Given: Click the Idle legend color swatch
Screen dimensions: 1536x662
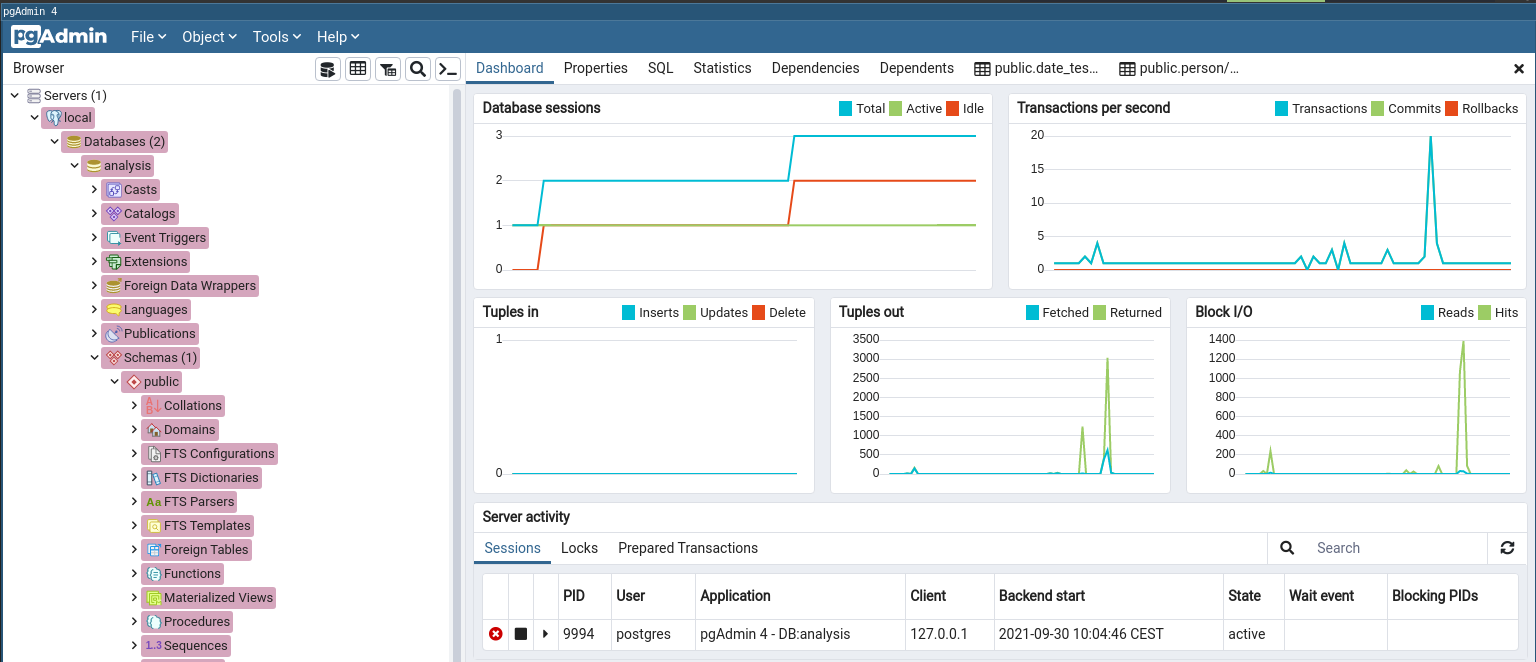Looking at the screenshot, I should (952, 109).
